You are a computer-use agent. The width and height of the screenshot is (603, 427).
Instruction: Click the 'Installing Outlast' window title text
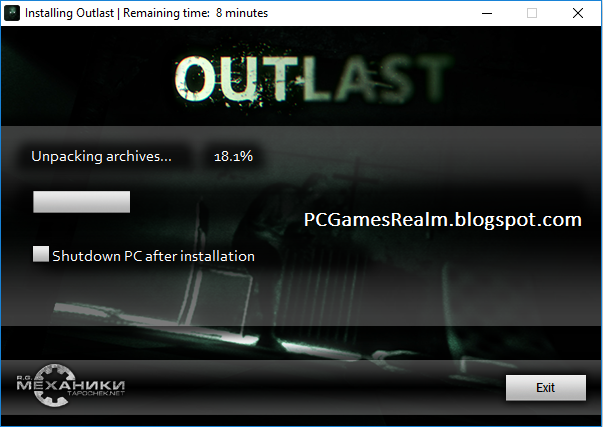(70, 13)
